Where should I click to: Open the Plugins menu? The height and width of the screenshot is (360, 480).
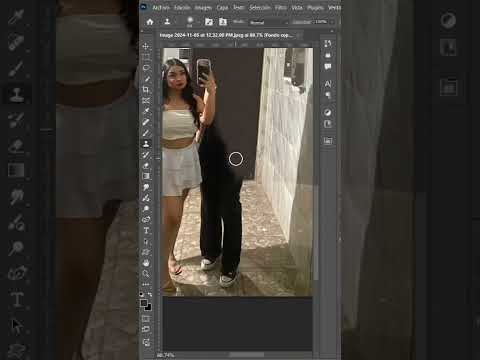[x=315, y=7]
